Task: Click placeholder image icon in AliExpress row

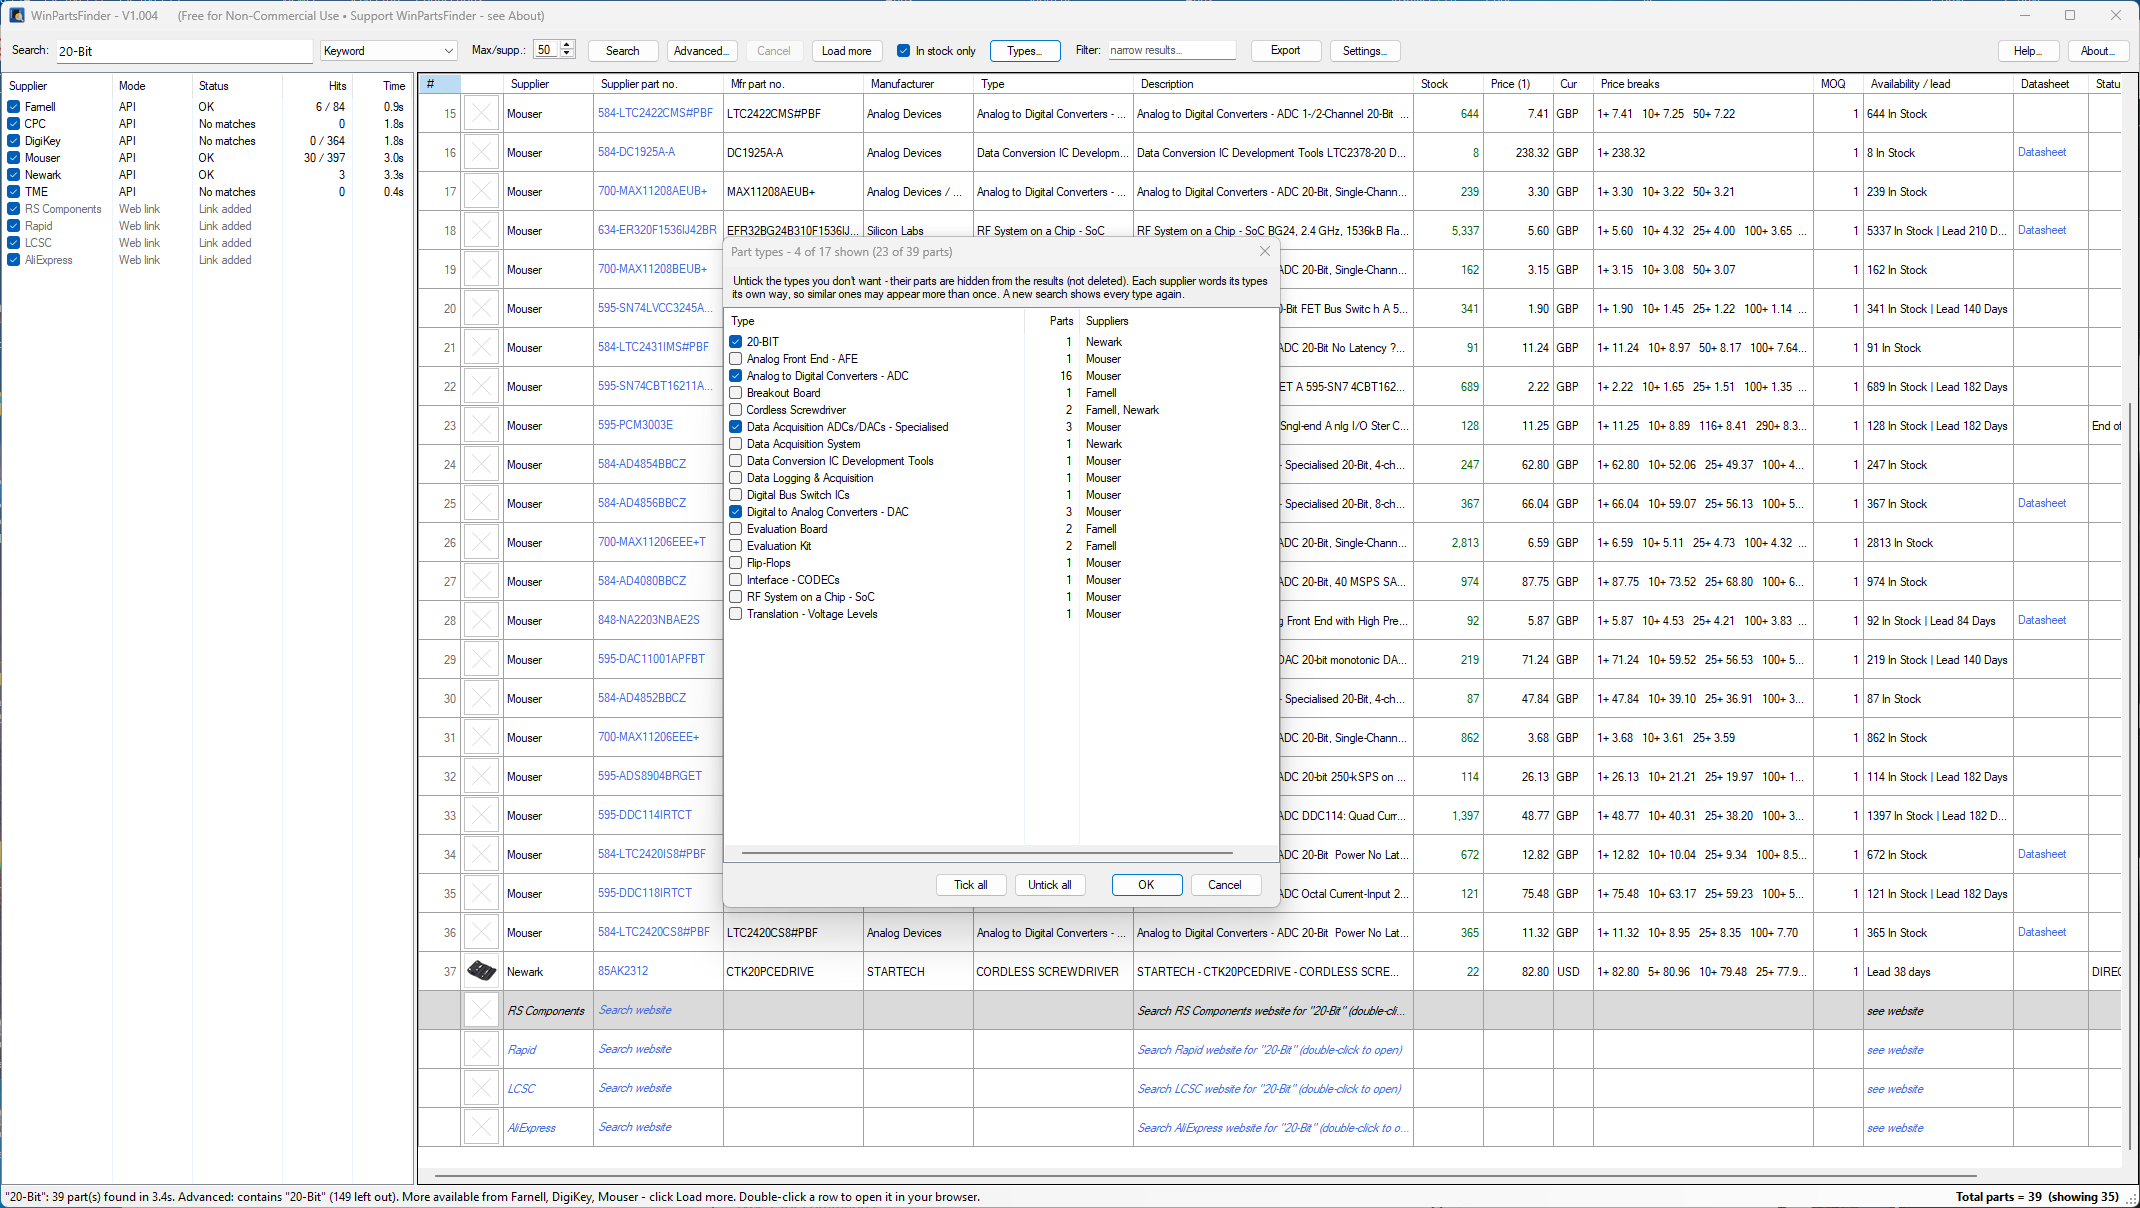Action: coord(481,1127)
